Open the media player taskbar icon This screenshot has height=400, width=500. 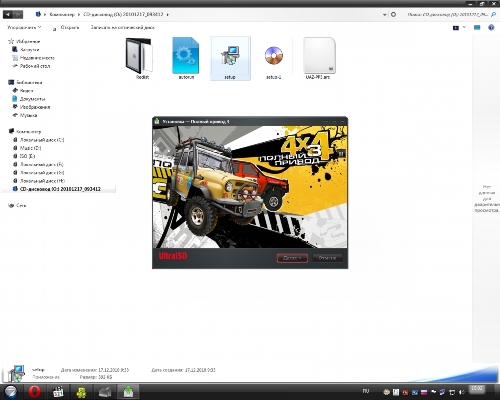click(x=58, y=392)
